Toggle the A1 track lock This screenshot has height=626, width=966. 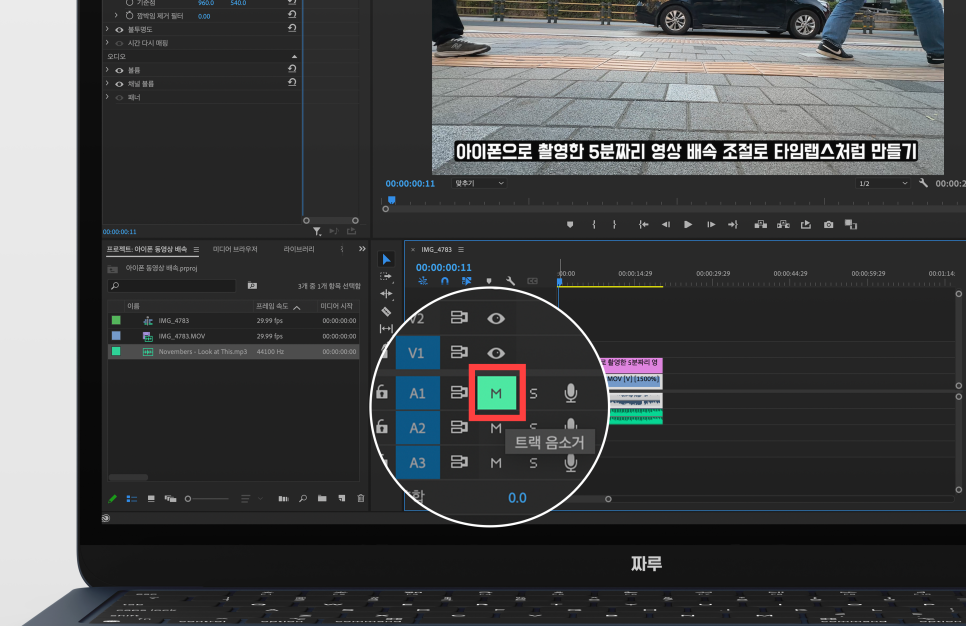(x=382, y=391)
